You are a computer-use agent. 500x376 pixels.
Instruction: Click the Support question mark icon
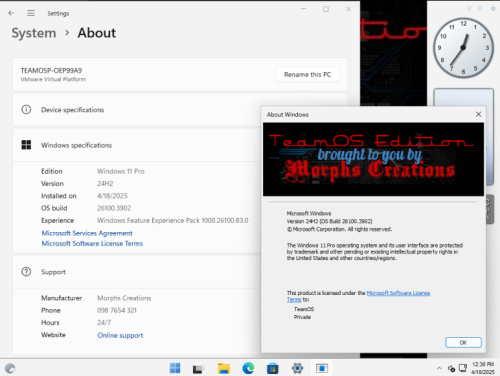(26, 272)
